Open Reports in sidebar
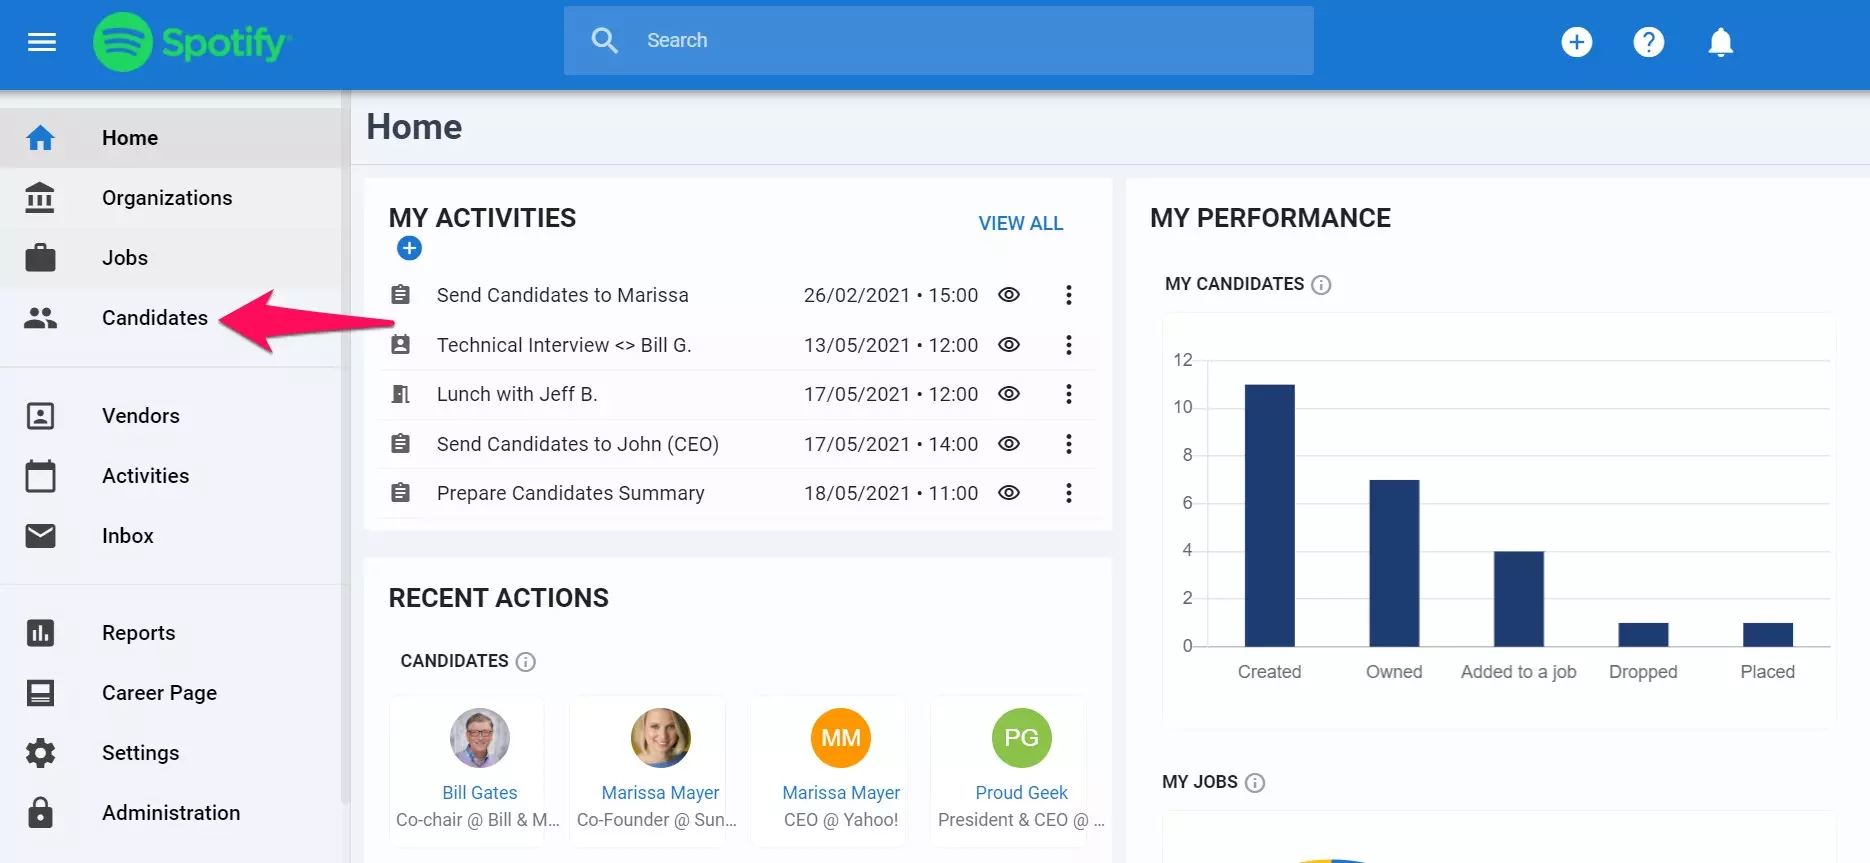This screenshot has height=863, width=1870. click(139, 633)
